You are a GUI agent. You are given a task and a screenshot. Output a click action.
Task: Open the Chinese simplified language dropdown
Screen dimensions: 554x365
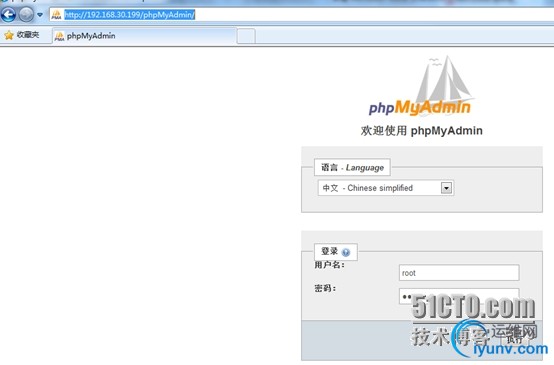(386, 188)
